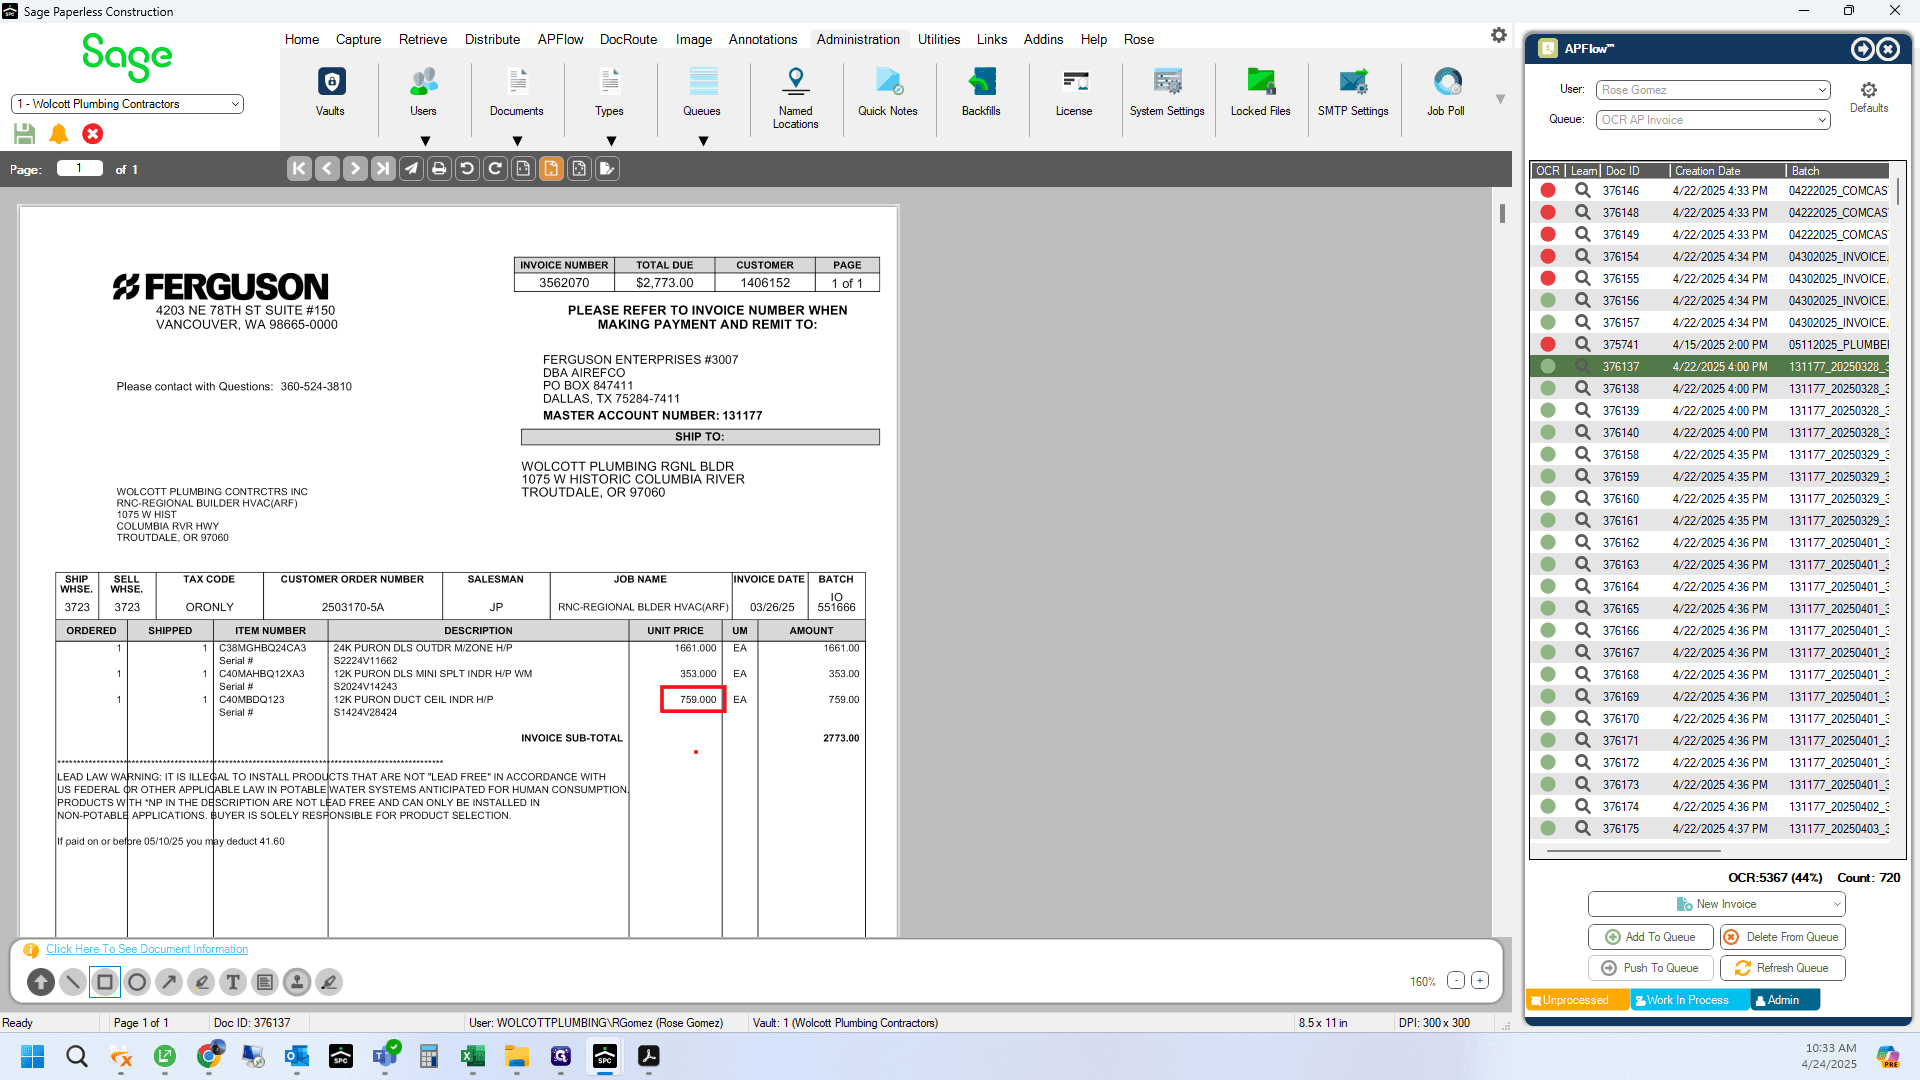Open the Capture menu

[x=358, y=39]
